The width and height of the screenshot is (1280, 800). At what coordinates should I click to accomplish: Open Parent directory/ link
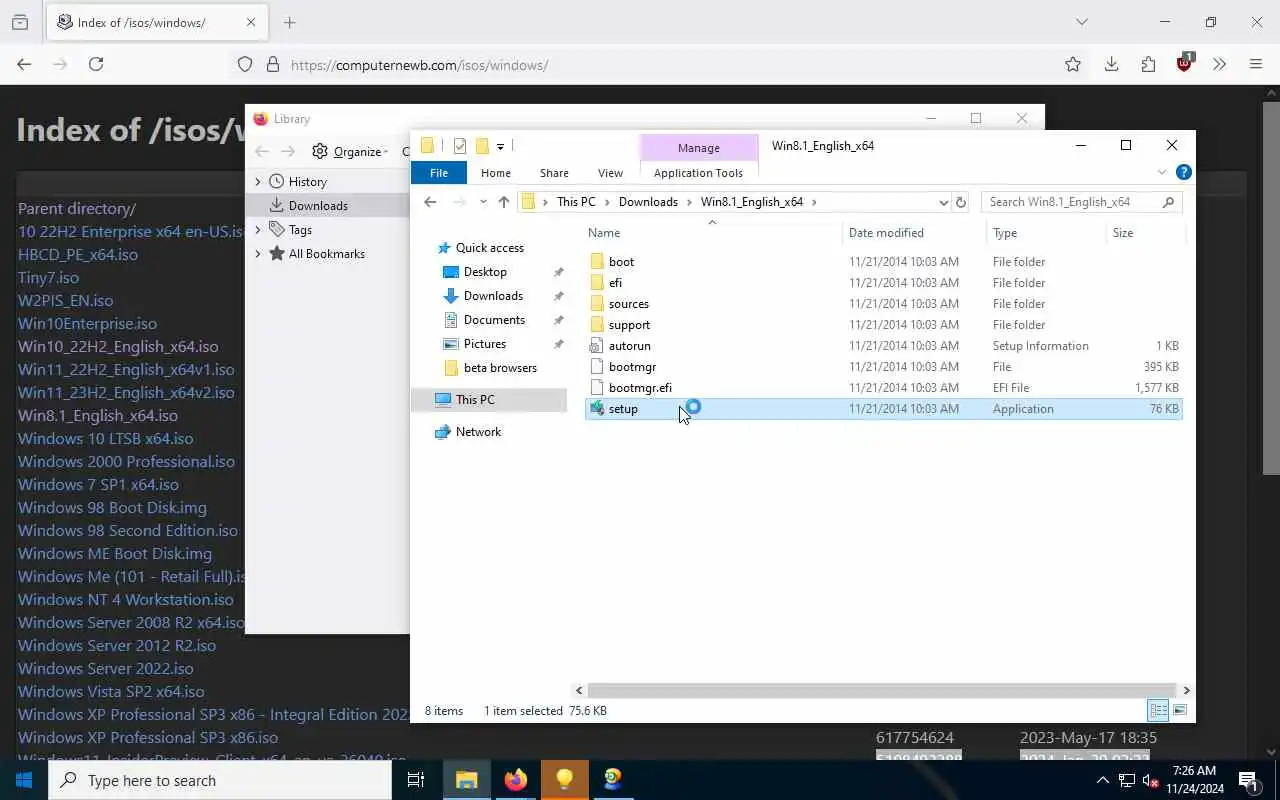click(77, 208)
